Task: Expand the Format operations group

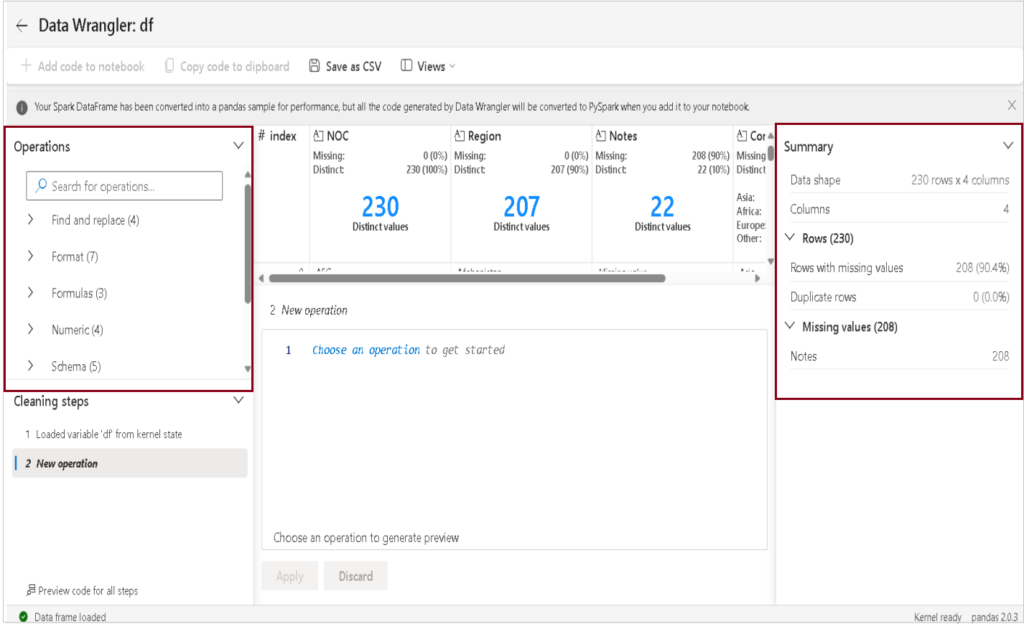Action: (x=31, y=257)
